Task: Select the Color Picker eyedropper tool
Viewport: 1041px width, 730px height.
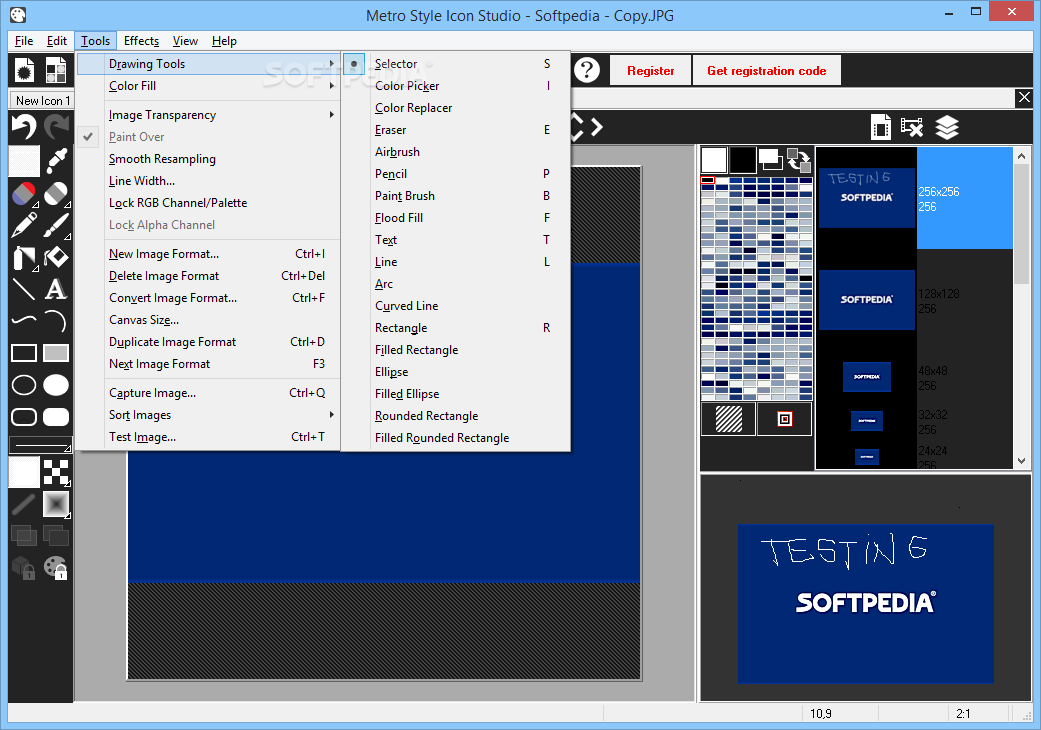Action: pyautogui.click(x=56, y=161)
